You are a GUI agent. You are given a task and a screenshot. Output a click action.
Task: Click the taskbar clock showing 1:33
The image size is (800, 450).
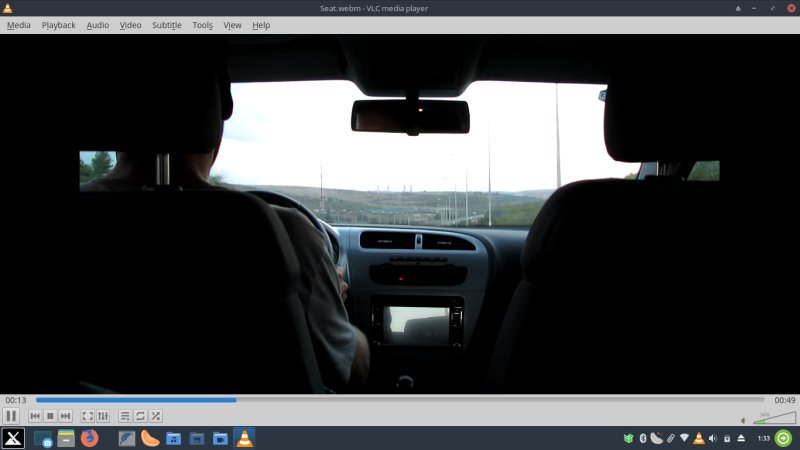tap(763, 438)
